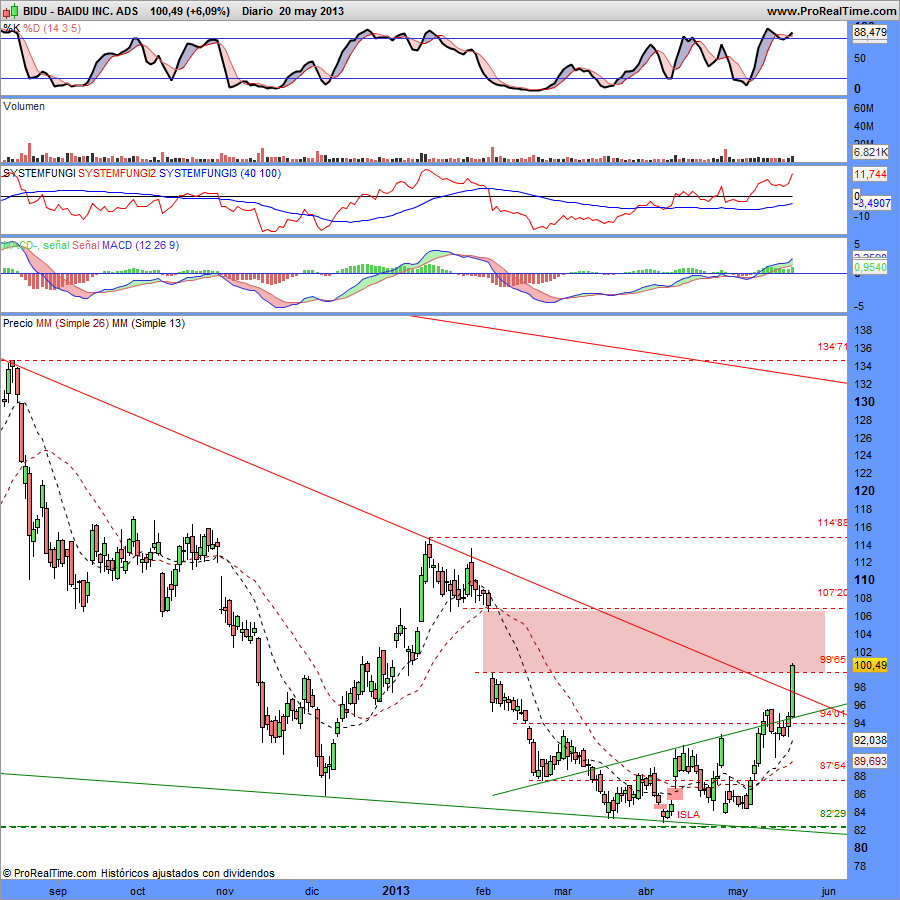Click the black SYSTEMFUNGI indicator label
Viewport: 900px width, 900px height.
(x=39, y=173)
